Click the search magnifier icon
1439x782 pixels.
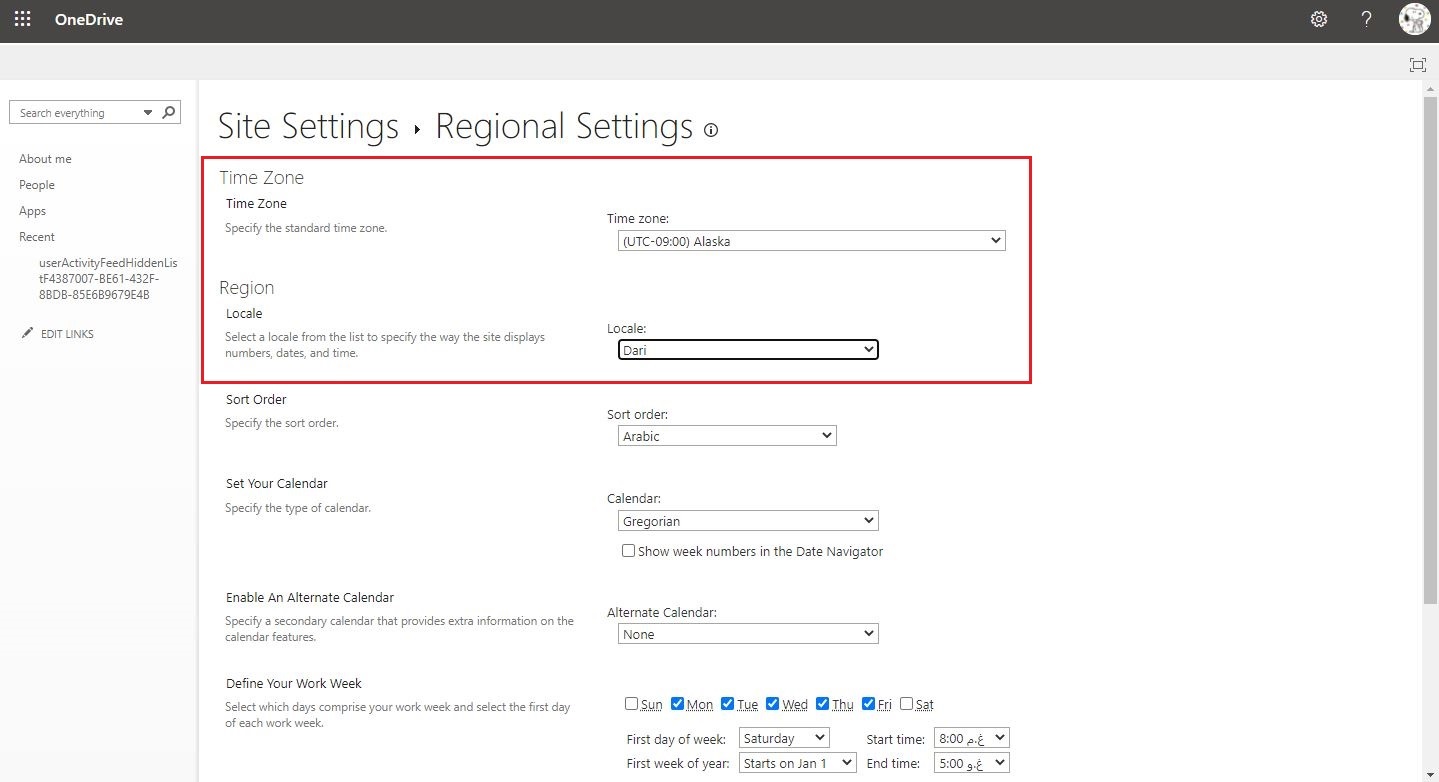(167, 111)
